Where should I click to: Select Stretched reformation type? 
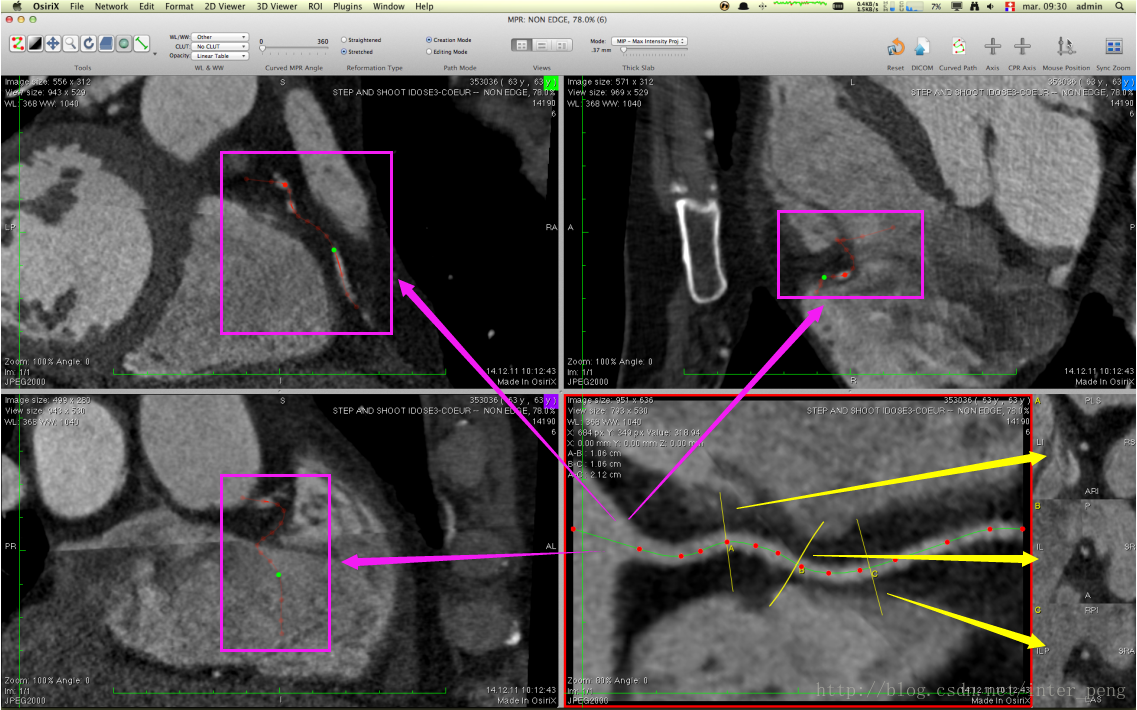pos(357,51)
